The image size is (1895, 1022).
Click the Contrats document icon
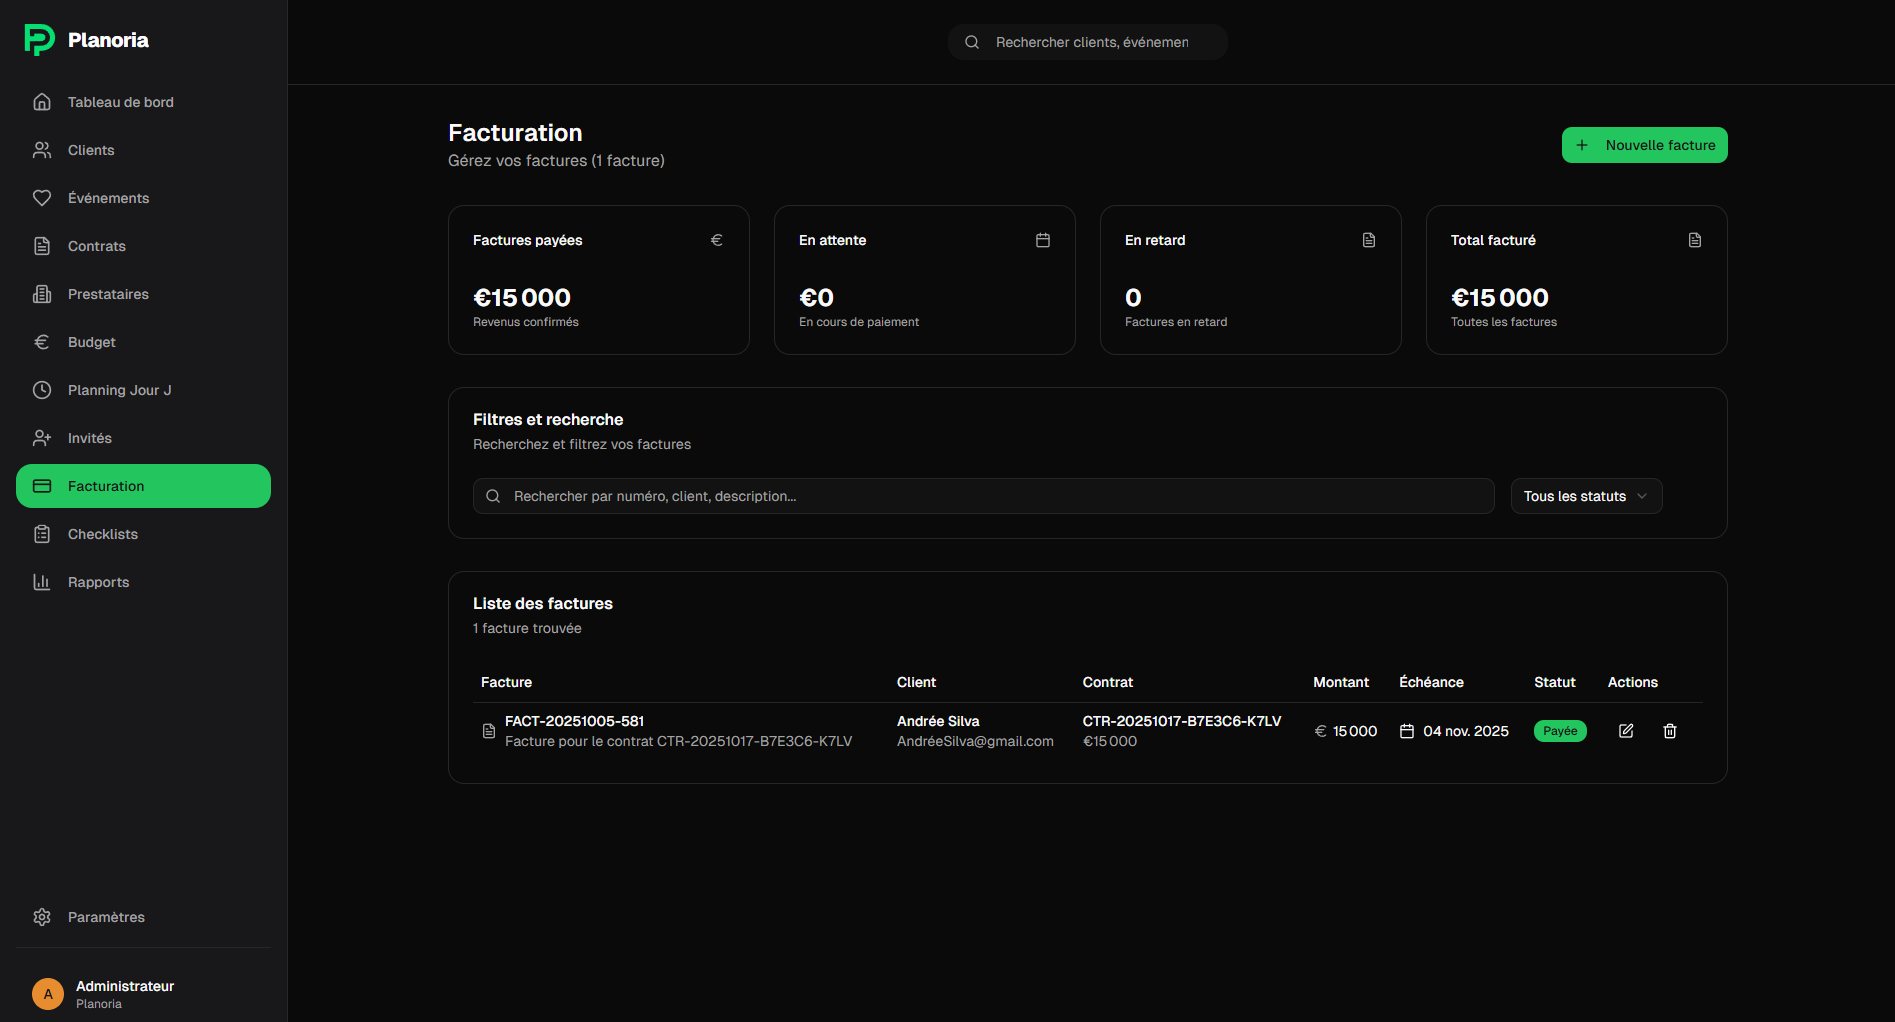[x=42, y=246]
